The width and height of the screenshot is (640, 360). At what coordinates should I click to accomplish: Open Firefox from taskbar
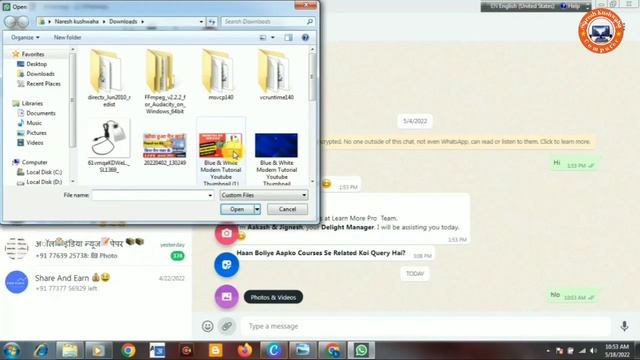245,351
